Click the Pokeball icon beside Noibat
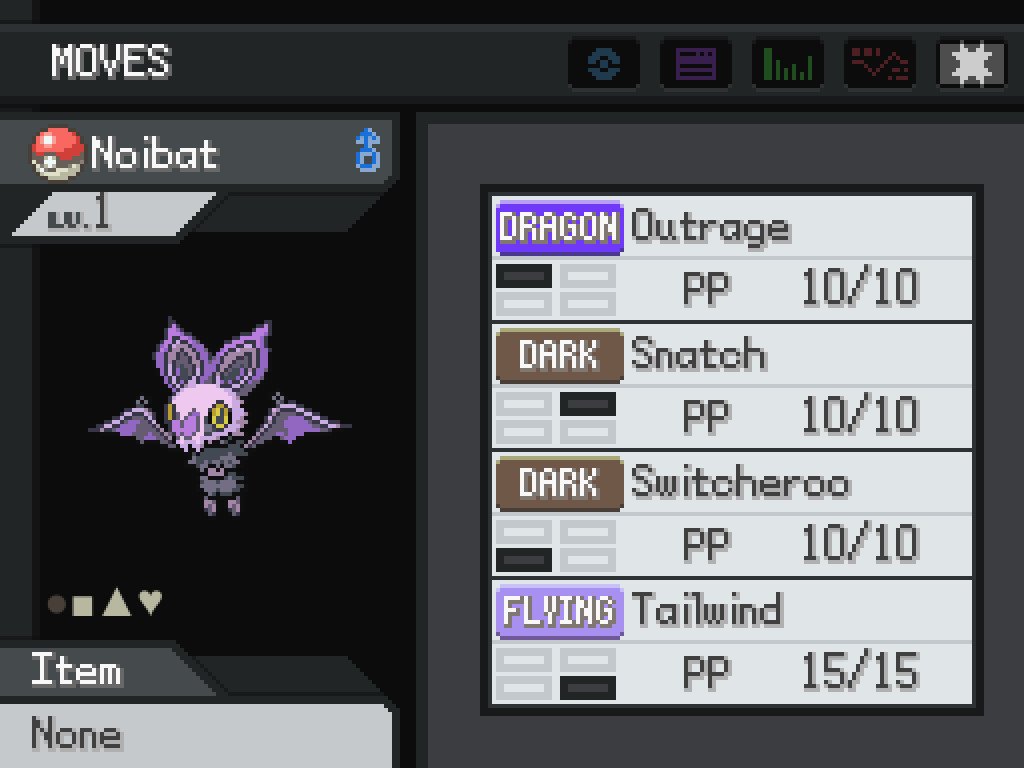Viewport: 1024px width, 768px height. point(57,154)
